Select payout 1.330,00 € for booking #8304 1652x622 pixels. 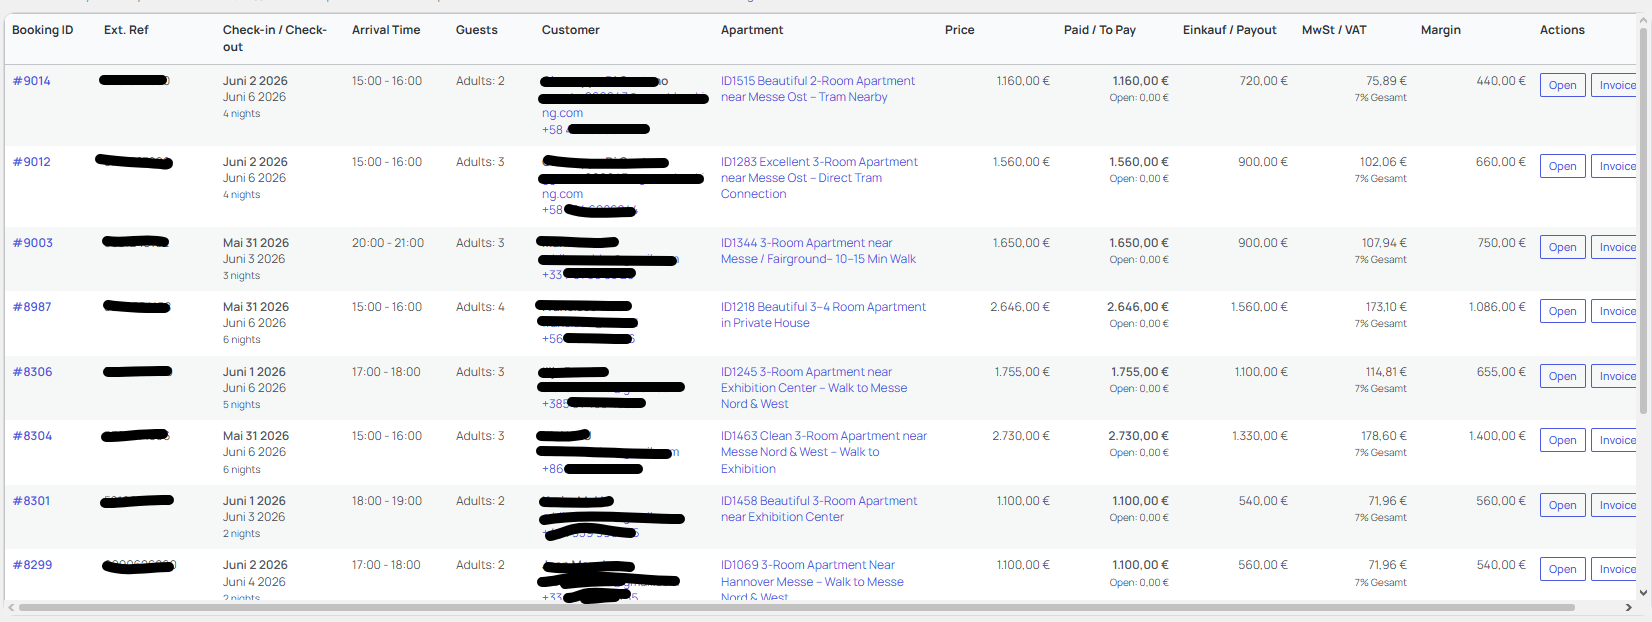point(1260,436)
